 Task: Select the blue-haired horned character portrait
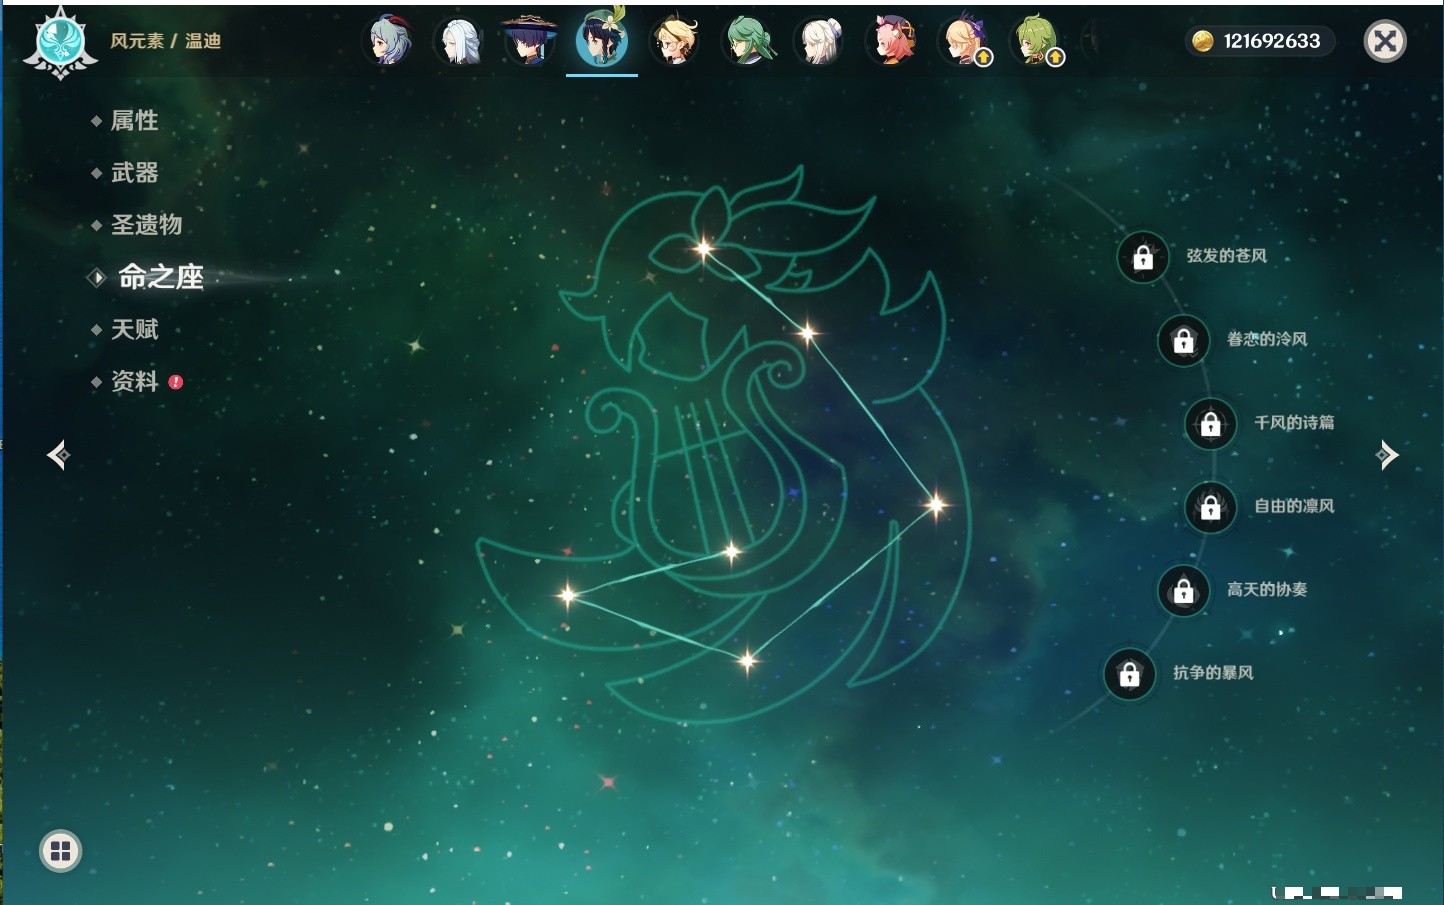click(x=390, y=41)
